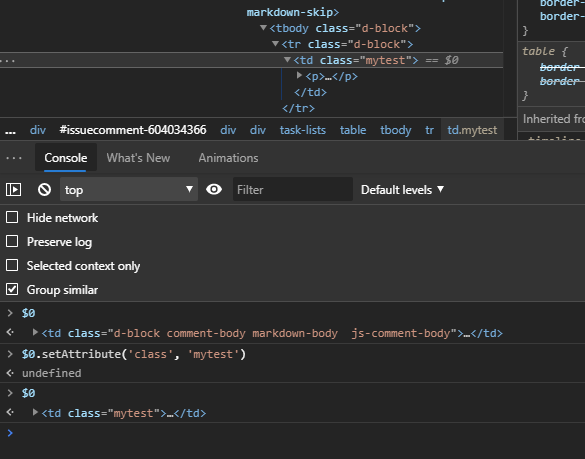Click breadcrumb overflow ellipsis at left
Image resolution: width=585 pixels, height=459 pixels.
(x=10, y=130)
